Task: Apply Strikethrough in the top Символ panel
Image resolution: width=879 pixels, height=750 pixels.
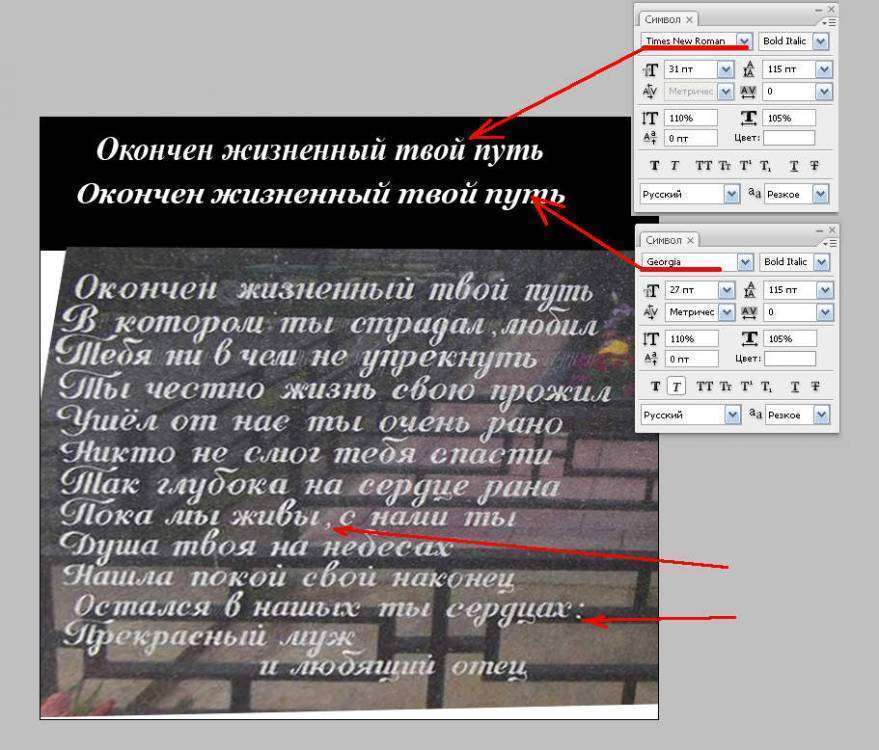Action: click(815, 166)
